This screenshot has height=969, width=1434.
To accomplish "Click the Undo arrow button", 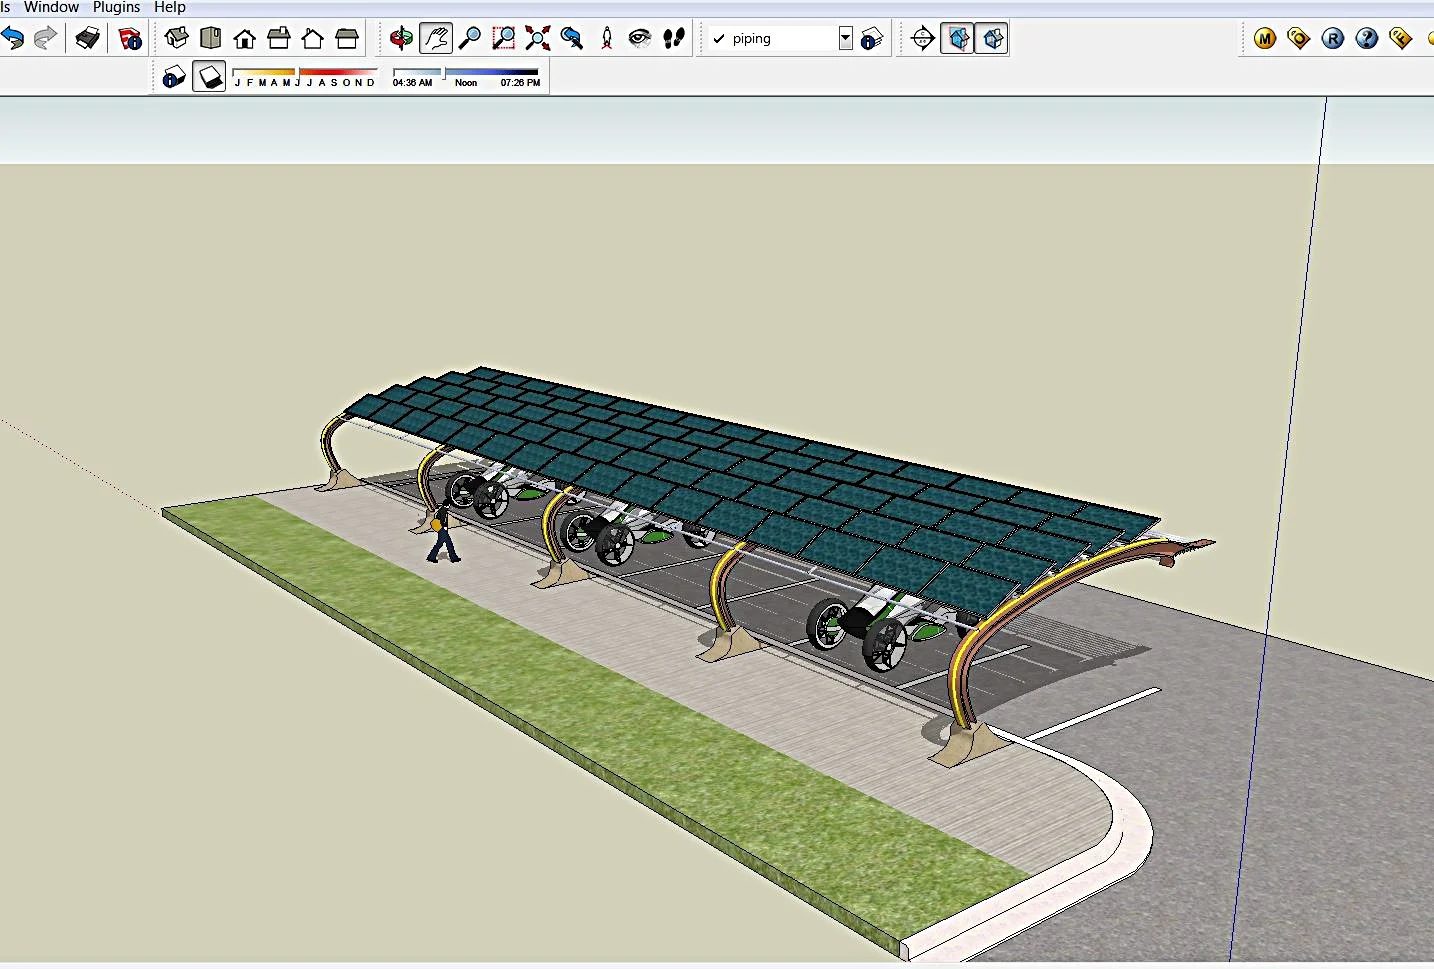I will 13,39.
